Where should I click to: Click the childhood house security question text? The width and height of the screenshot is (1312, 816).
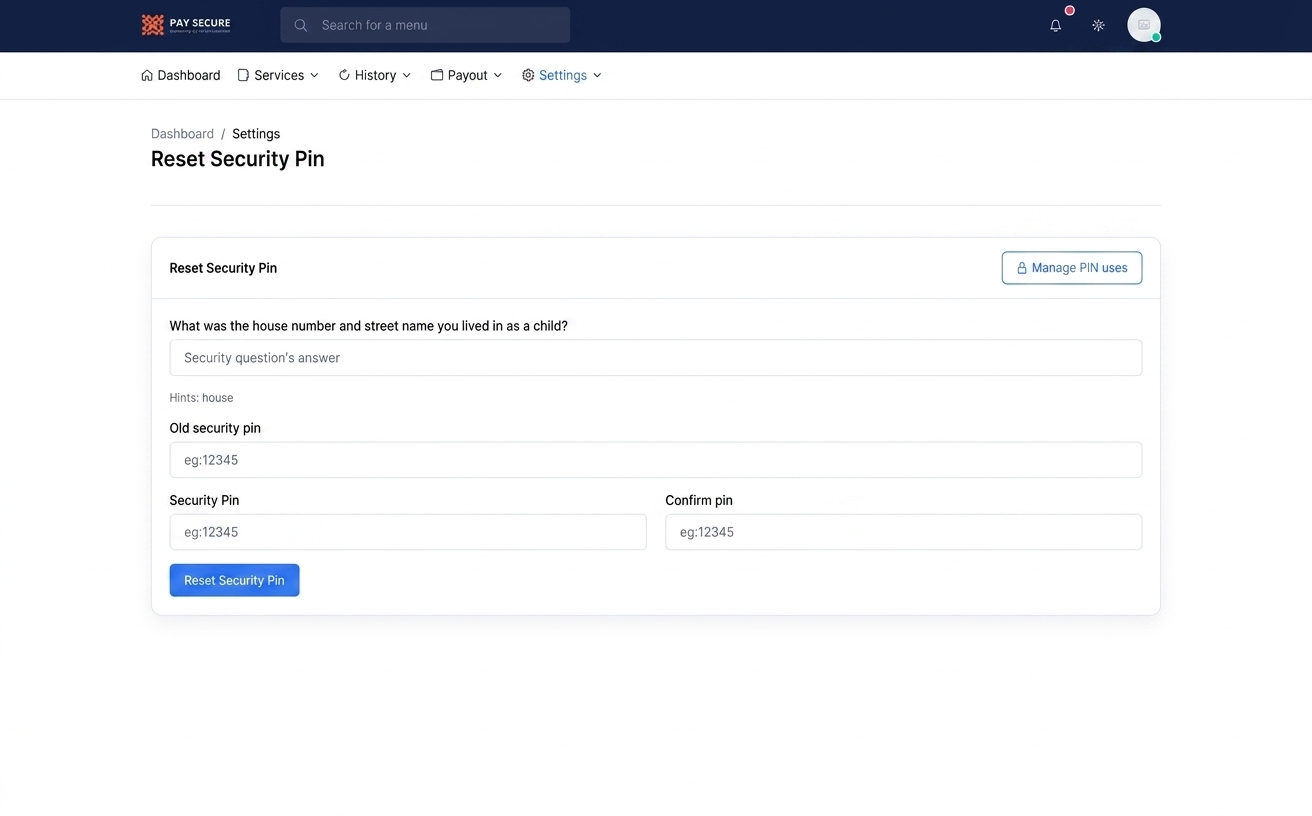[369, 326]
